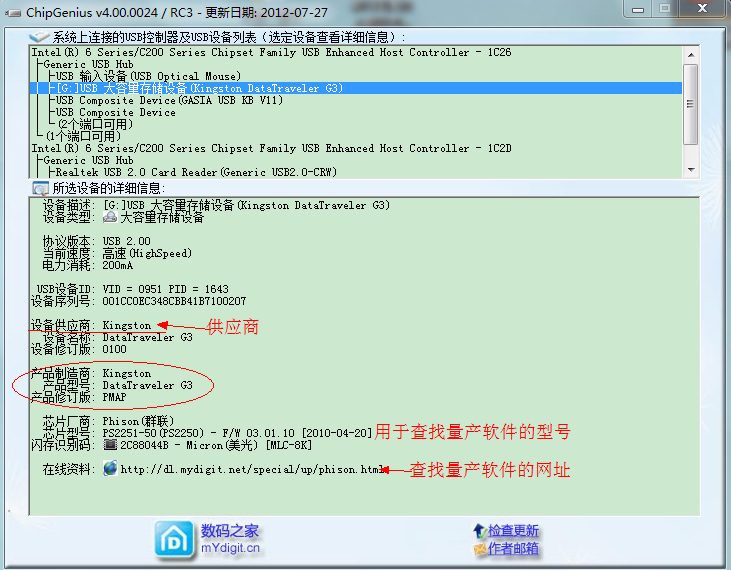Click the flash chip icon next to 2C88044B

pos(110,445)
